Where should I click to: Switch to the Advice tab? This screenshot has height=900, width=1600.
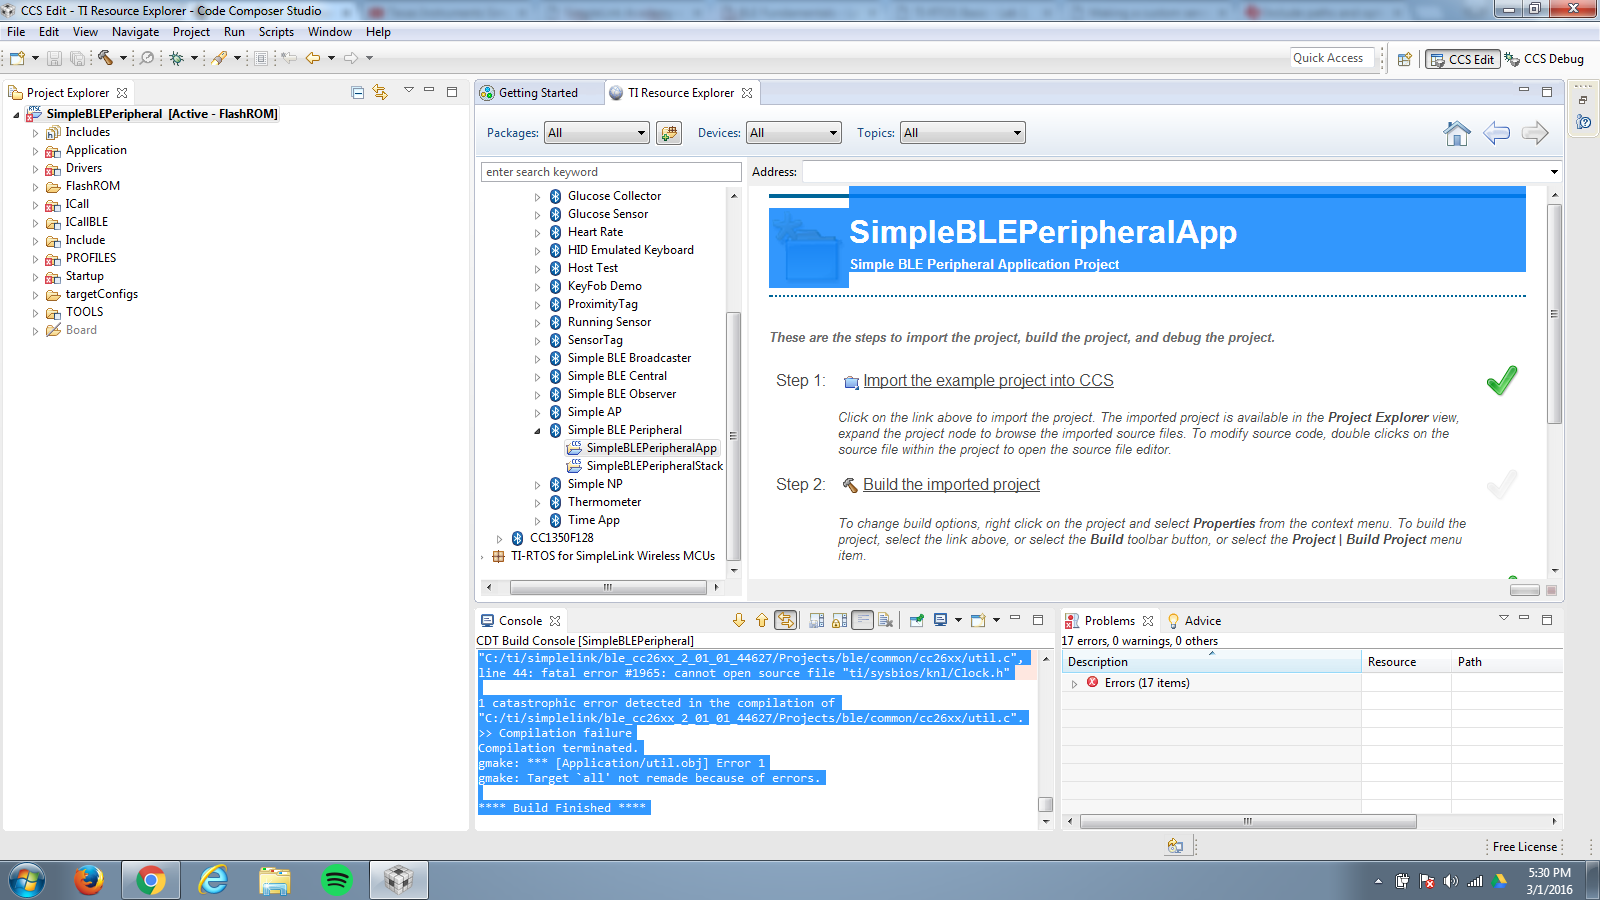[1193, 621]
